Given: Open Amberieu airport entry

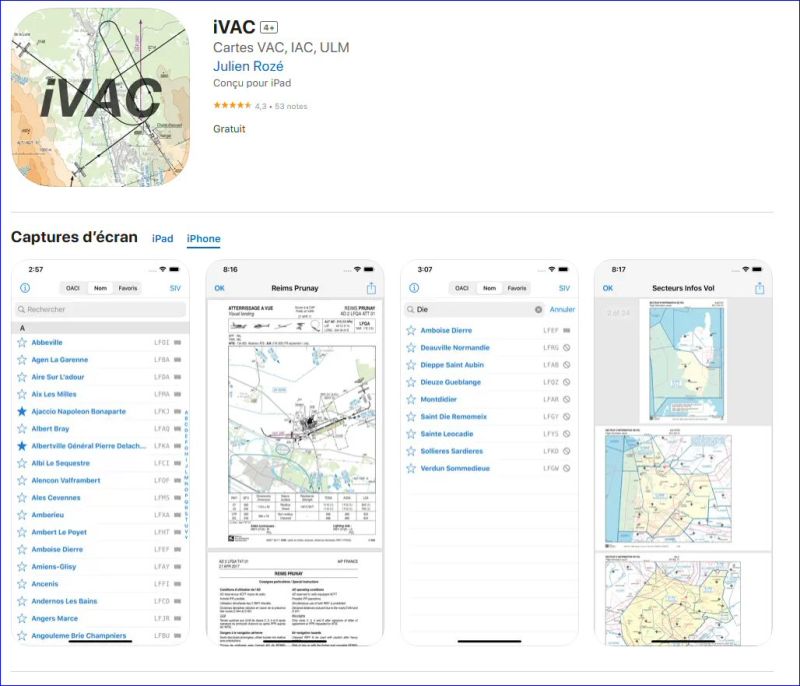Looking at the screenshot, I should 99,515.
